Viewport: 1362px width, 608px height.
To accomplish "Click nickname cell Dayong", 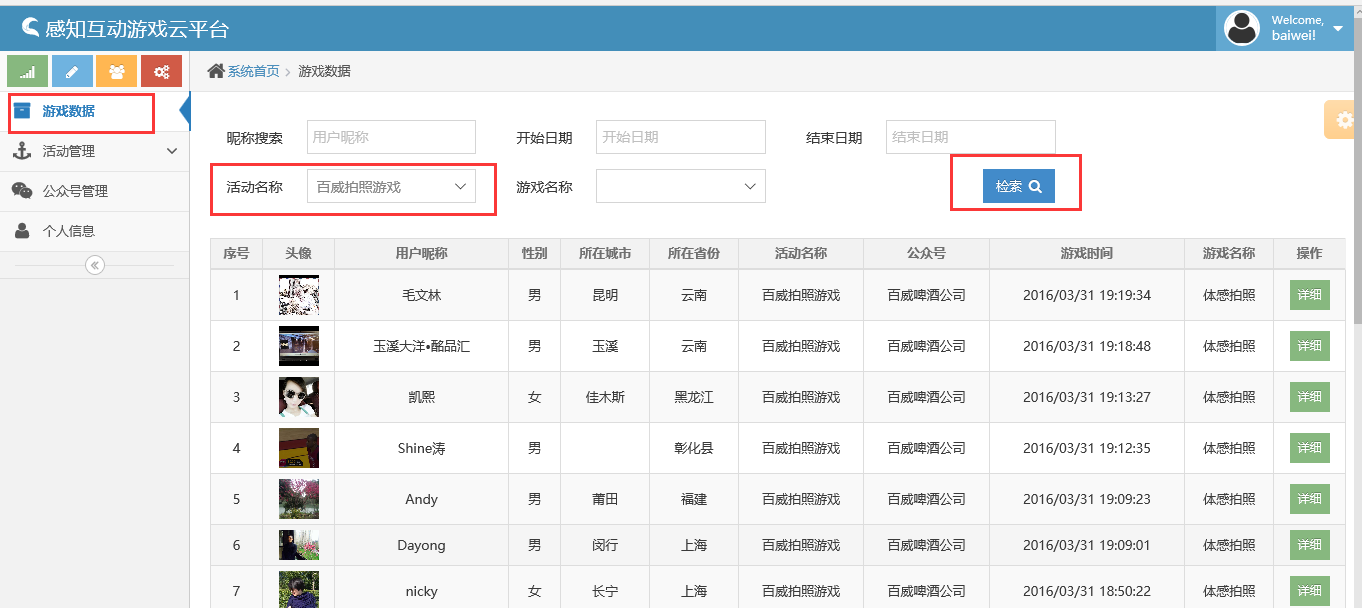I will click(421, 545).
